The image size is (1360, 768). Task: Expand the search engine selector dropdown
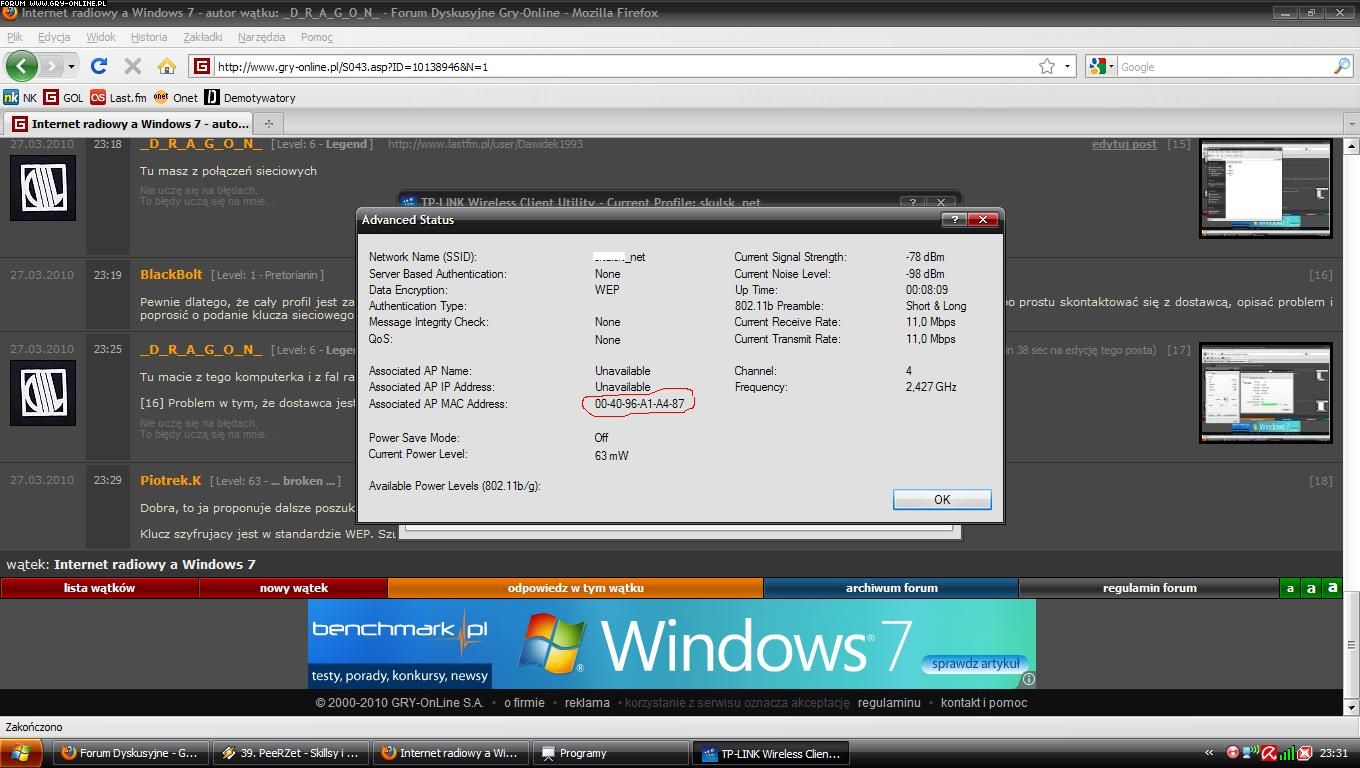coord(1101,66)
